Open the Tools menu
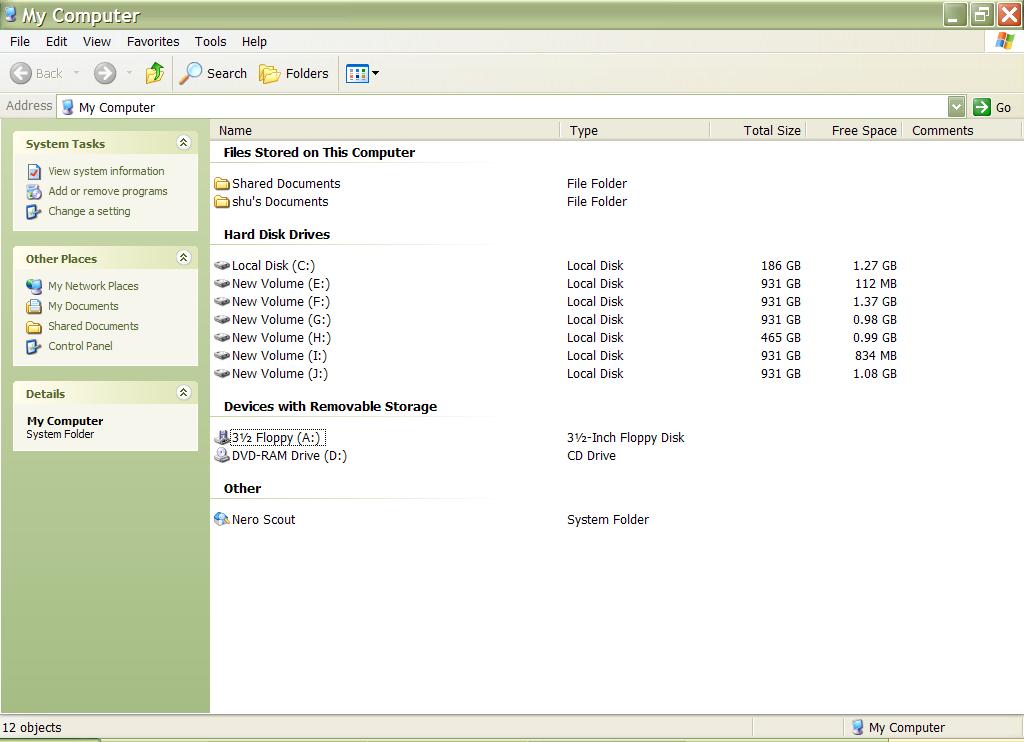Image resolution: width=1024 pixels, height=742 pixels. click(210, 41)
